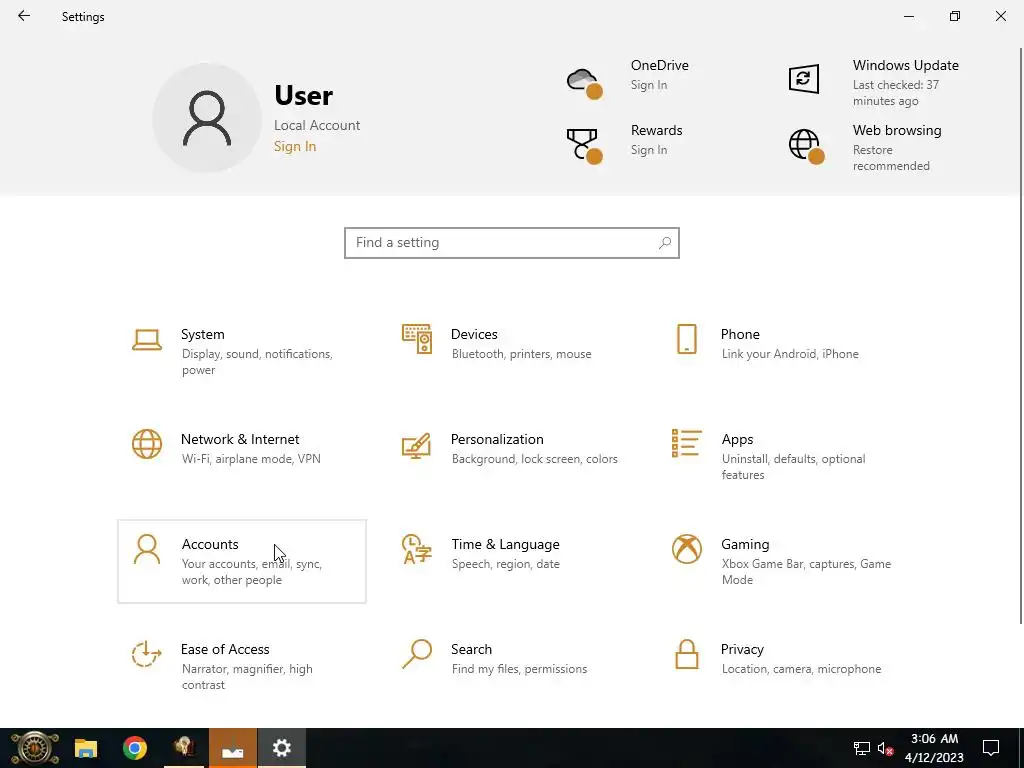The image size is (1024, 768).
Task: Open the Personalization paintbrush icon
Action: 417,445
